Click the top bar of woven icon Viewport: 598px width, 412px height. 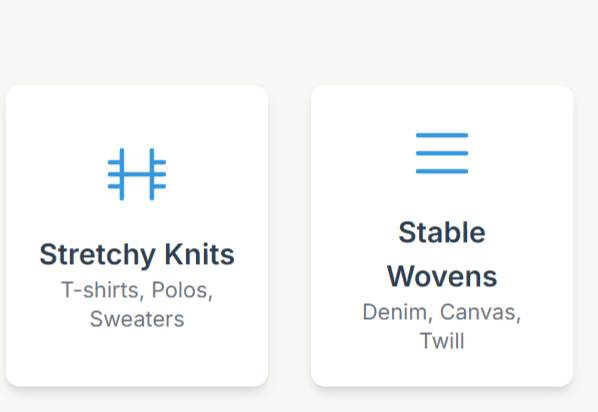442,135
